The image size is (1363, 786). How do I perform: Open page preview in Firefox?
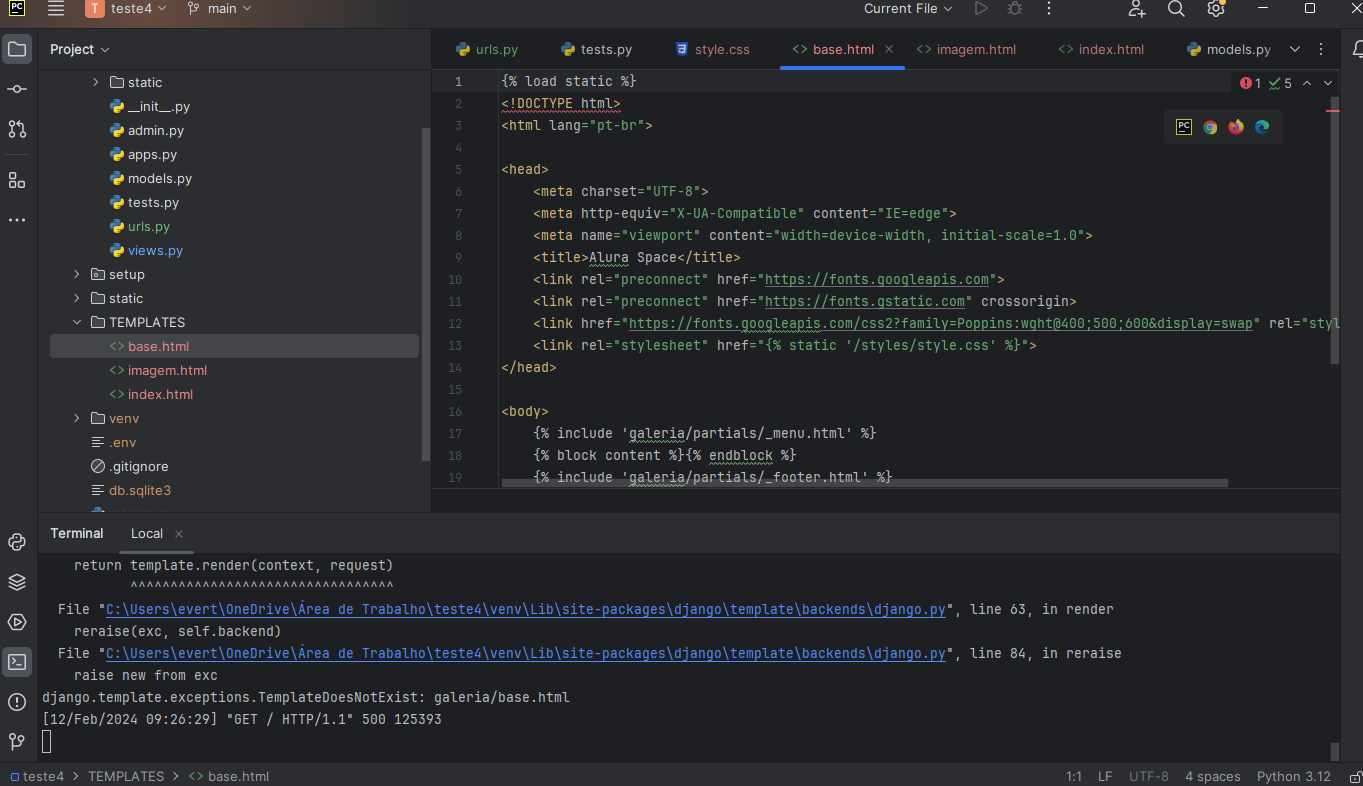point(1236,127)
